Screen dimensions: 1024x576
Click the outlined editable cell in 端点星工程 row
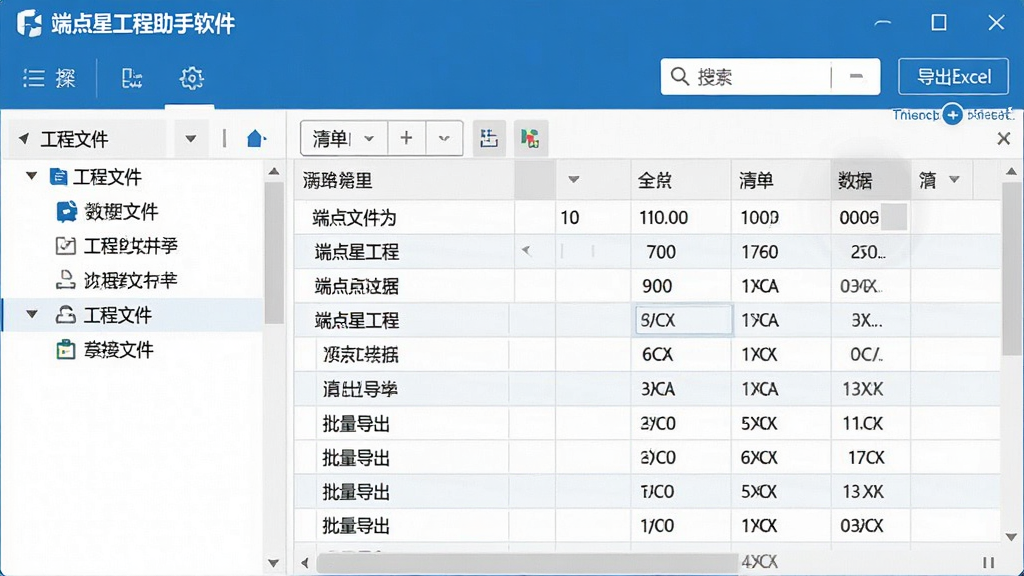pos(683,320)
